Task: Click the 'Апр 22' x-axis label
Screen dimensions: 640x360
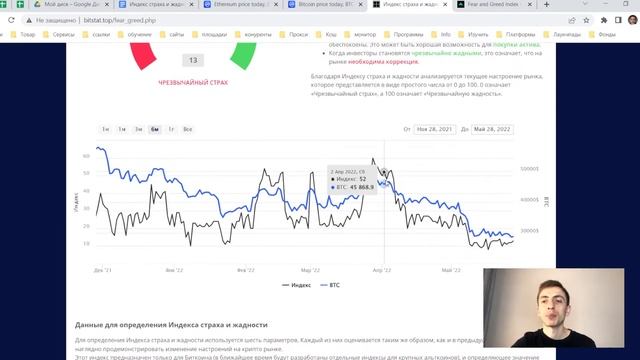Action: tap(382, 270)
